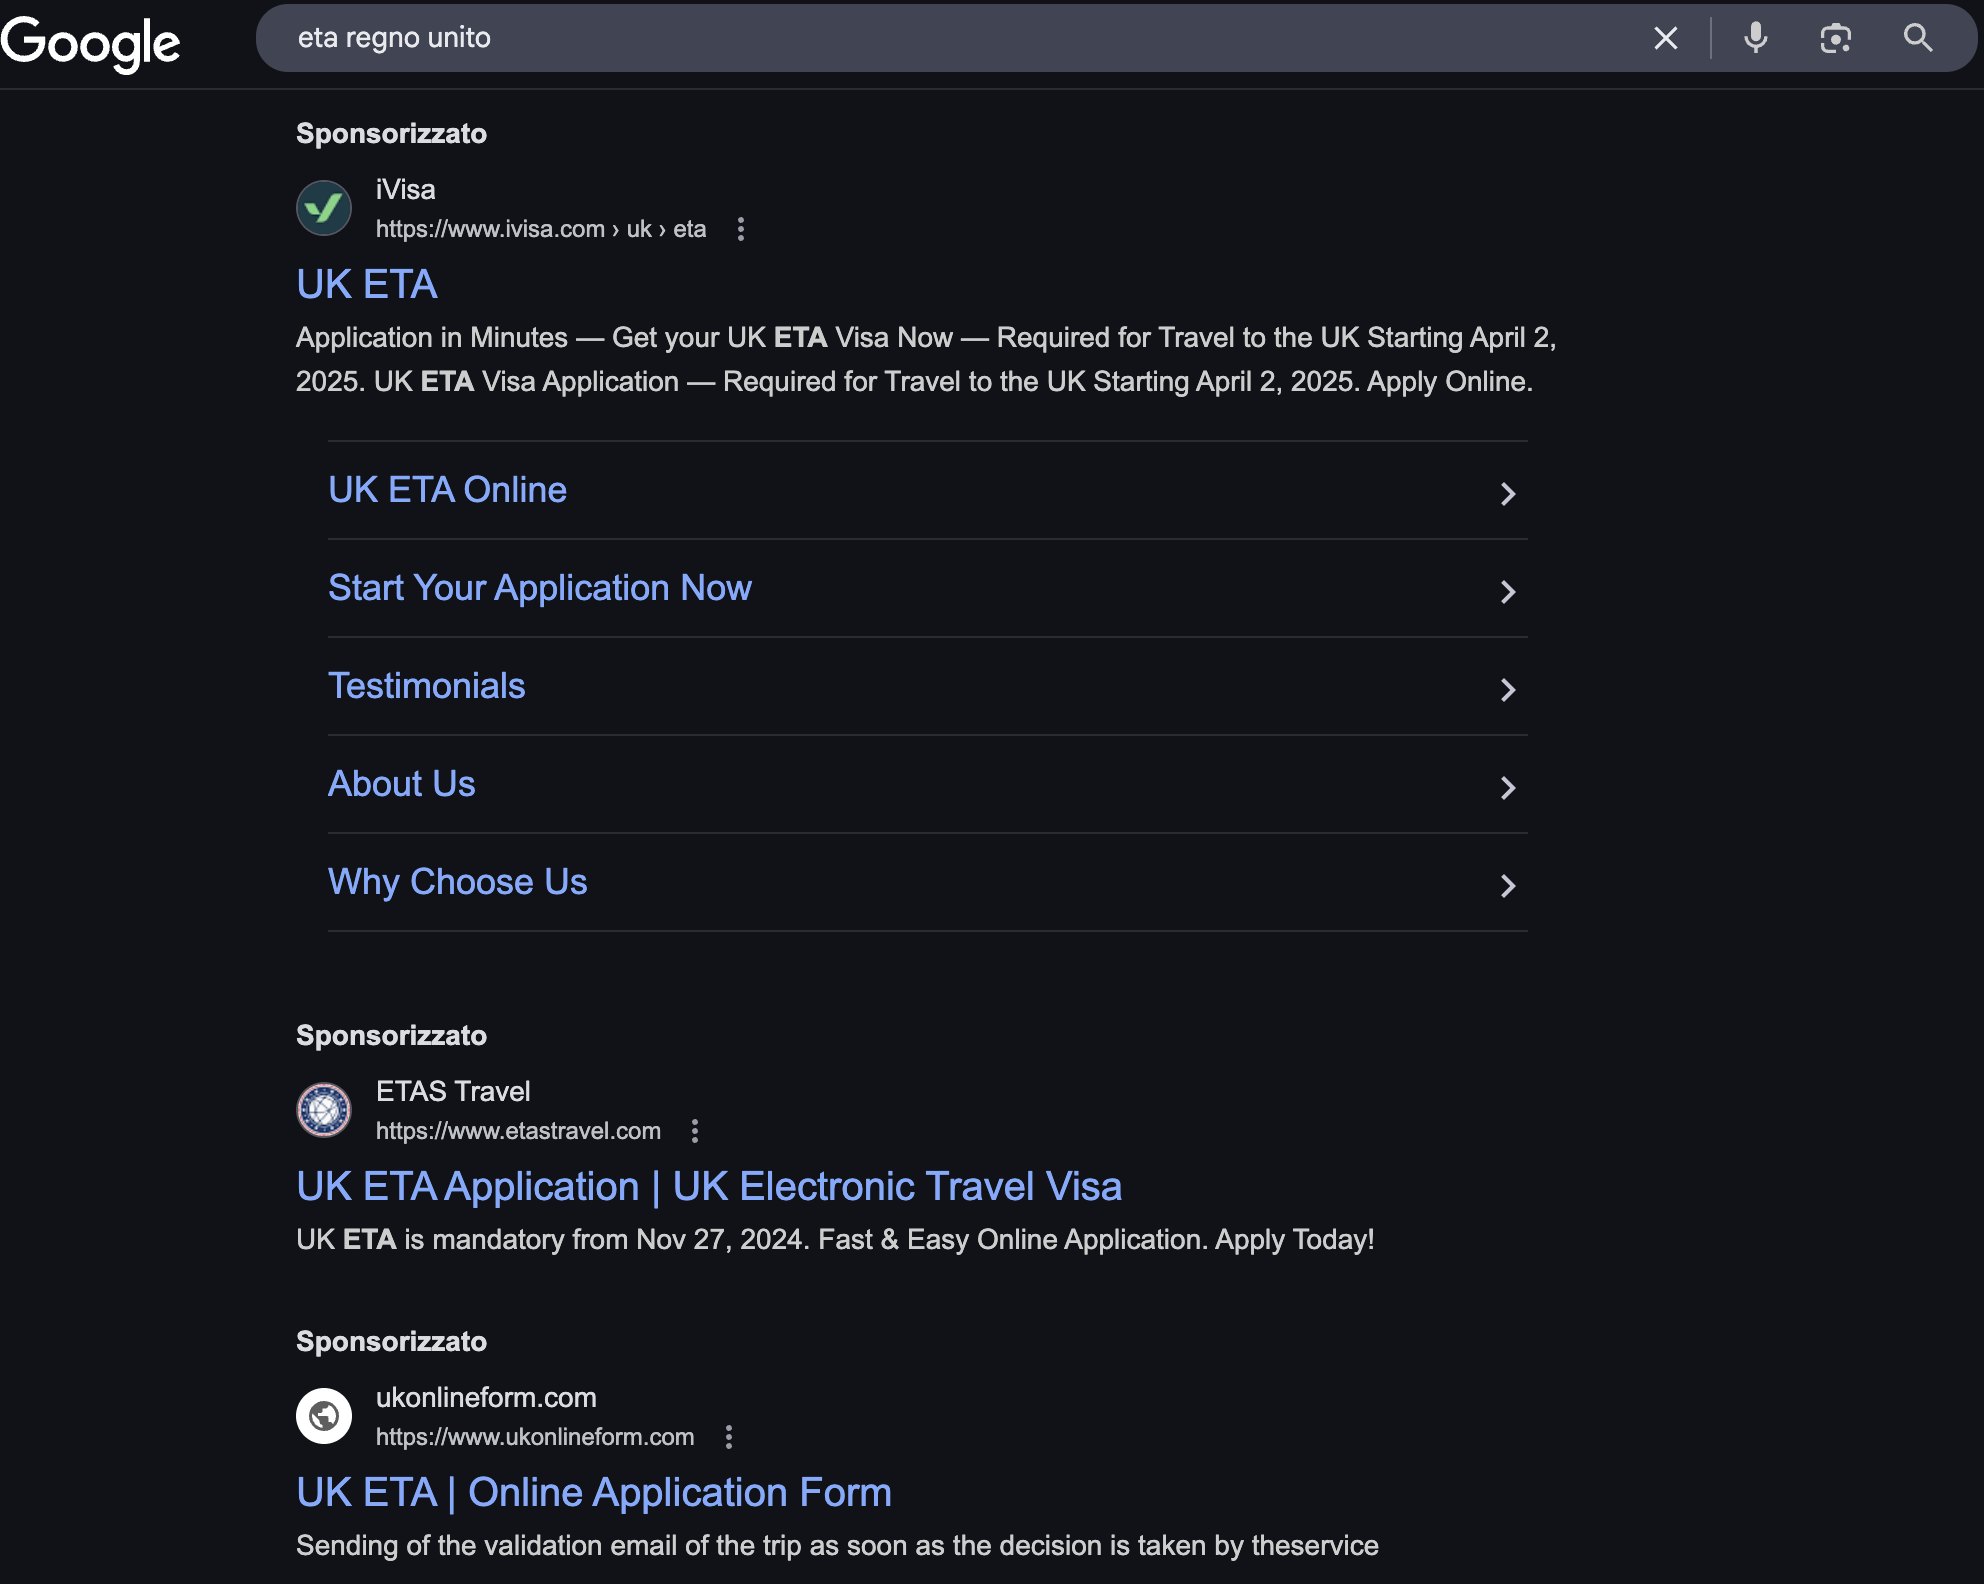Clear the search box with the X icon
Image resolution: width=1984 pixels, height=1584 pixels.
[1665, 38]
